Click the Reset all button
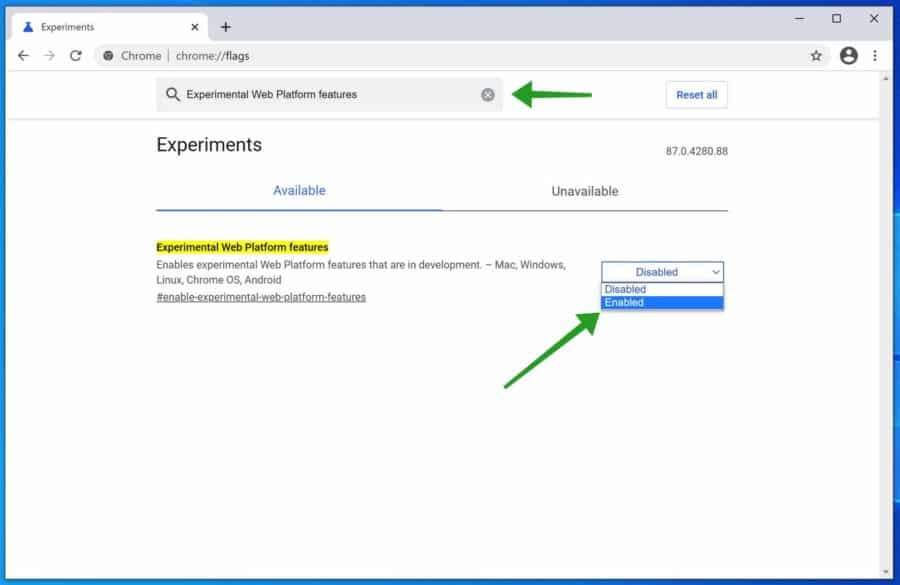This screenshot has width=900, height=585. pyautogui.click(x=696, y=94)
